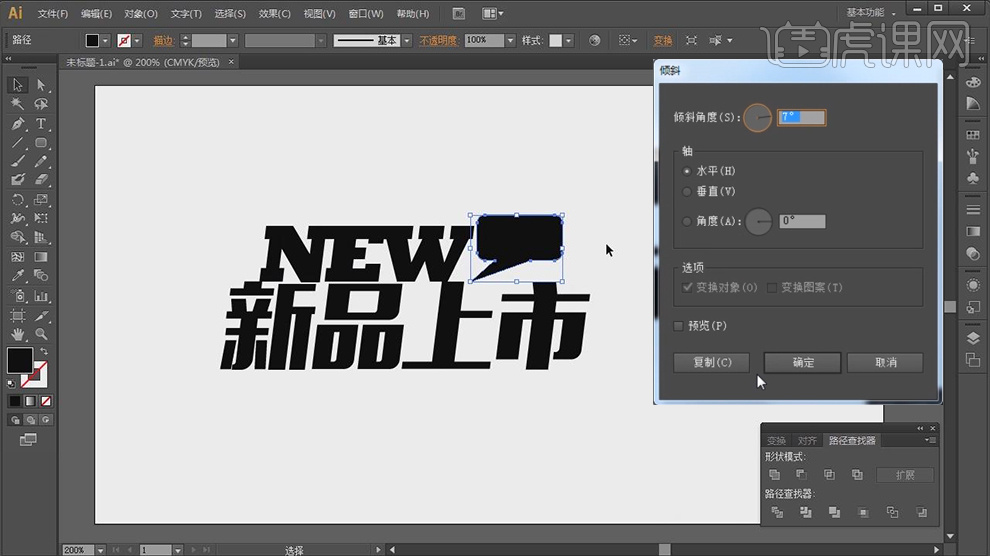This screenshot has width=990, height=556.
Task: Select the 角度(A) axis radio button
Action: tap(687, 221)
